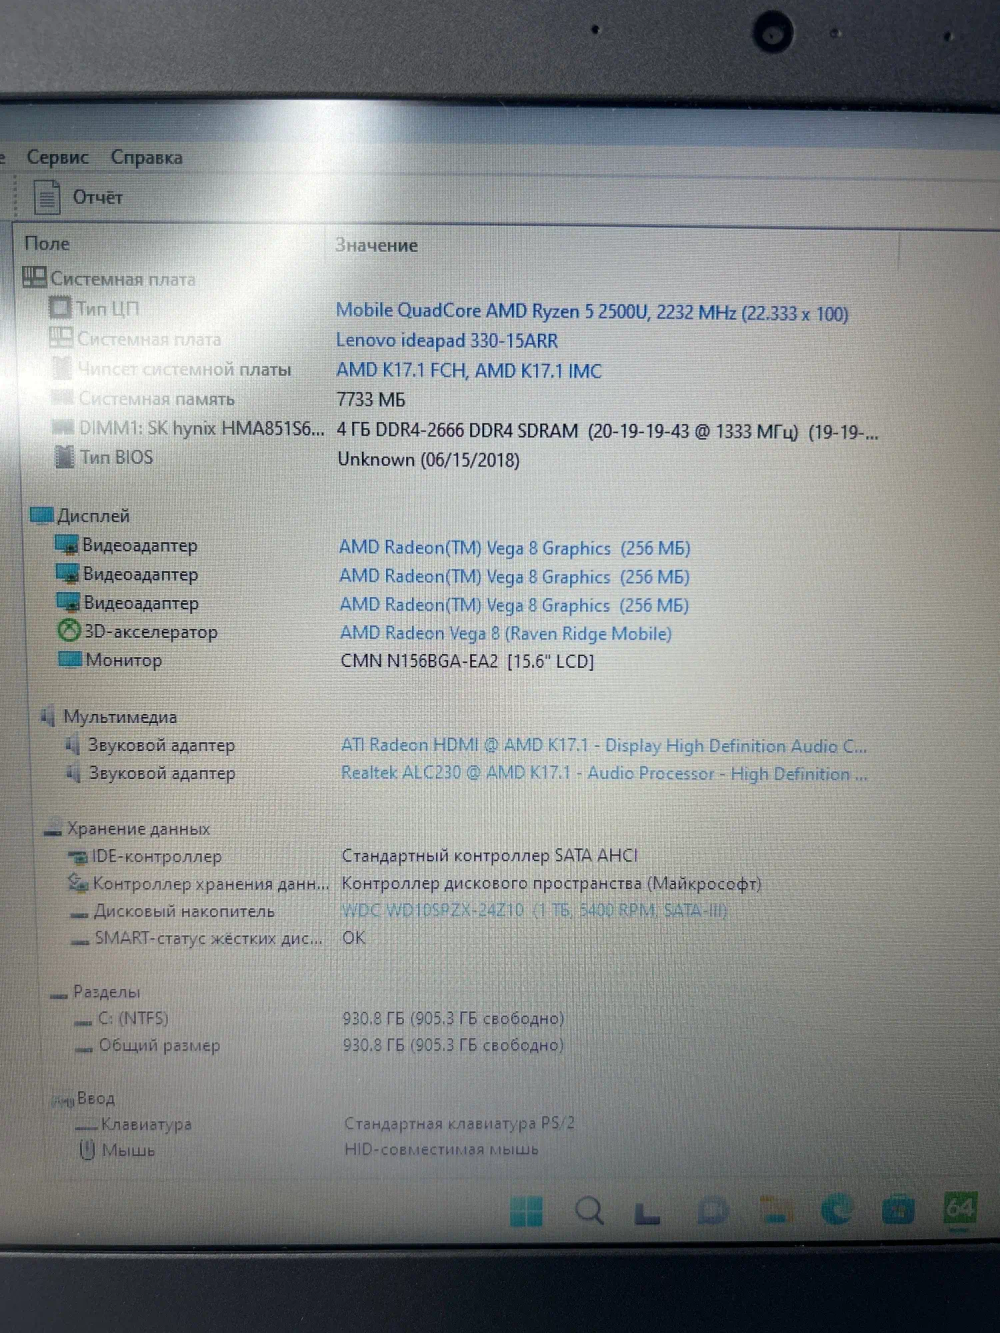Open the WDC WD10SPZX disk drive link
The height and width of the screenshot is (1333, 1000).
coord(535,910)
